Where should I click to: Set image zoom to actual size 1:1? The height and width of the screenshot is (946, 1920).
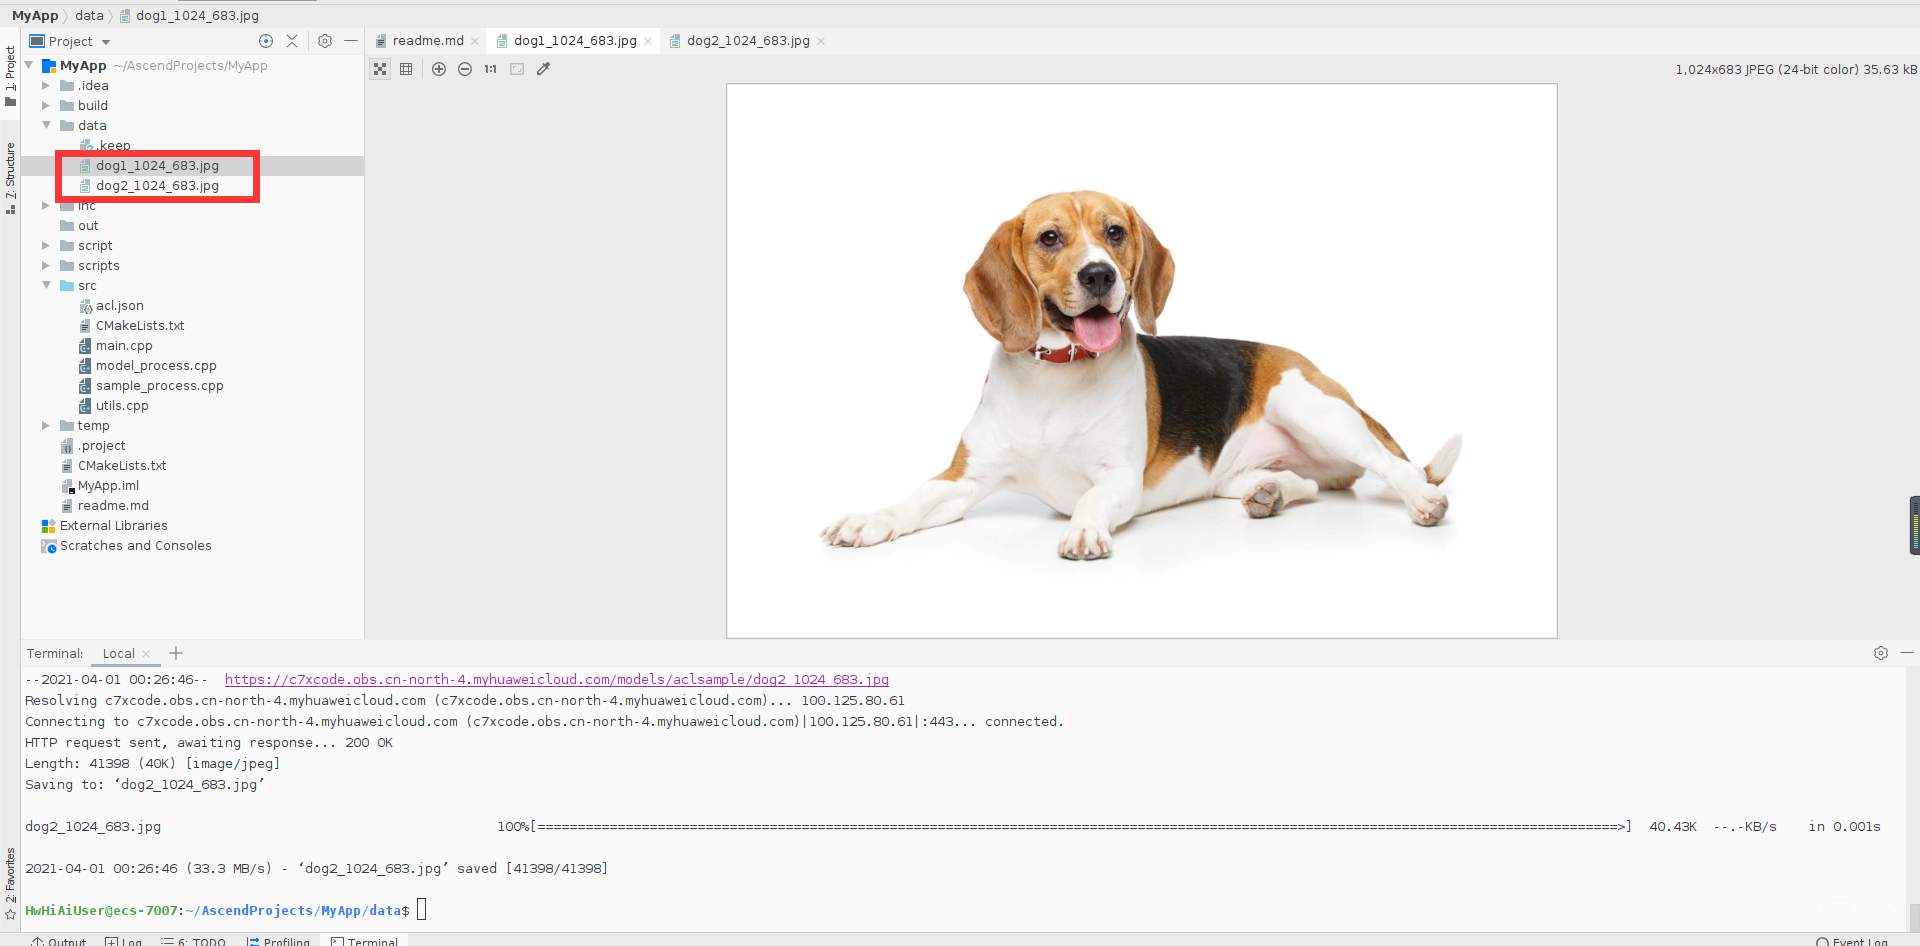tap(489, 69)
